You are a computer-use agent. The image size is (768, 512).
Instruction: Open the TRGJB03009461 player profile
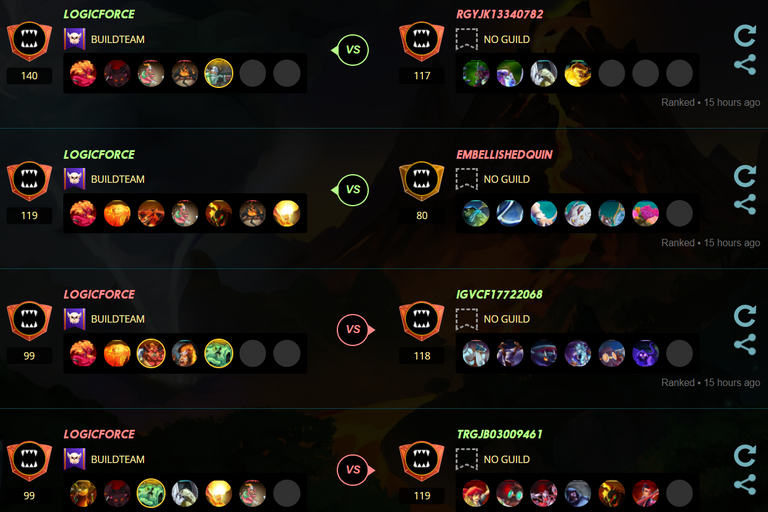[x=499, y=434]
